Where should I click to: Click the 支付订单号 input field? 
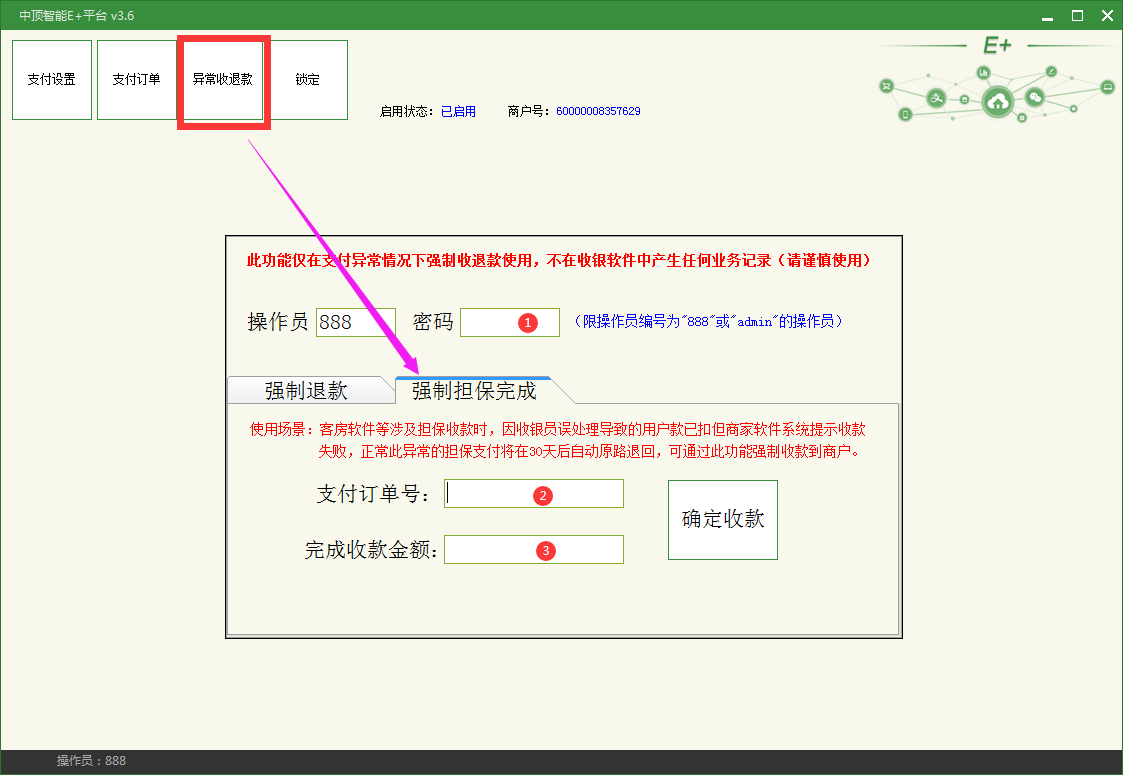(x=534, y=494)
